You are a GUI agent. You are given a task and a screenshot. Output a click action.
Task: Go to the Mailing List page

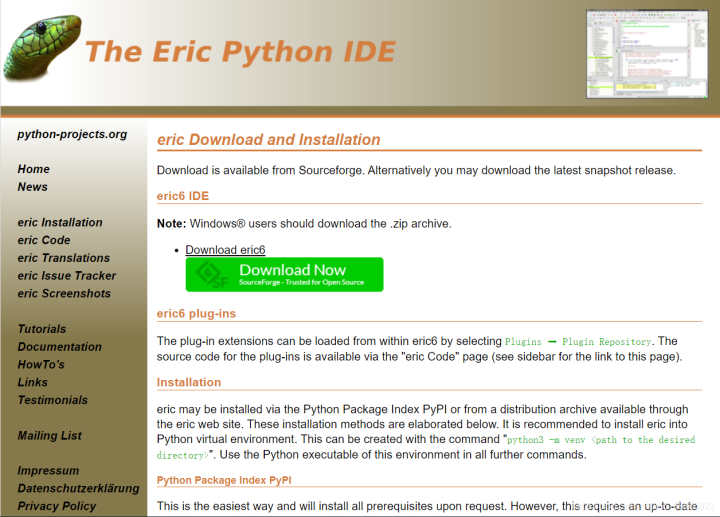[x=50, y=435]
